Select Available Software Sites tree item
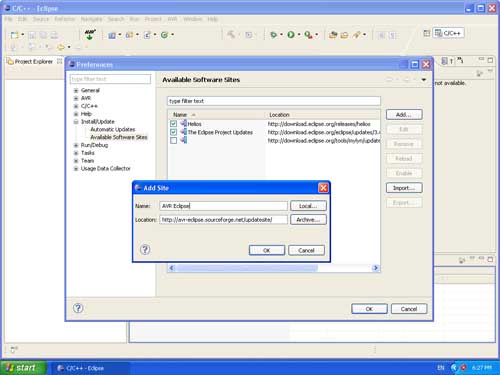Viewport: 500px width, 375px height. 119,137
